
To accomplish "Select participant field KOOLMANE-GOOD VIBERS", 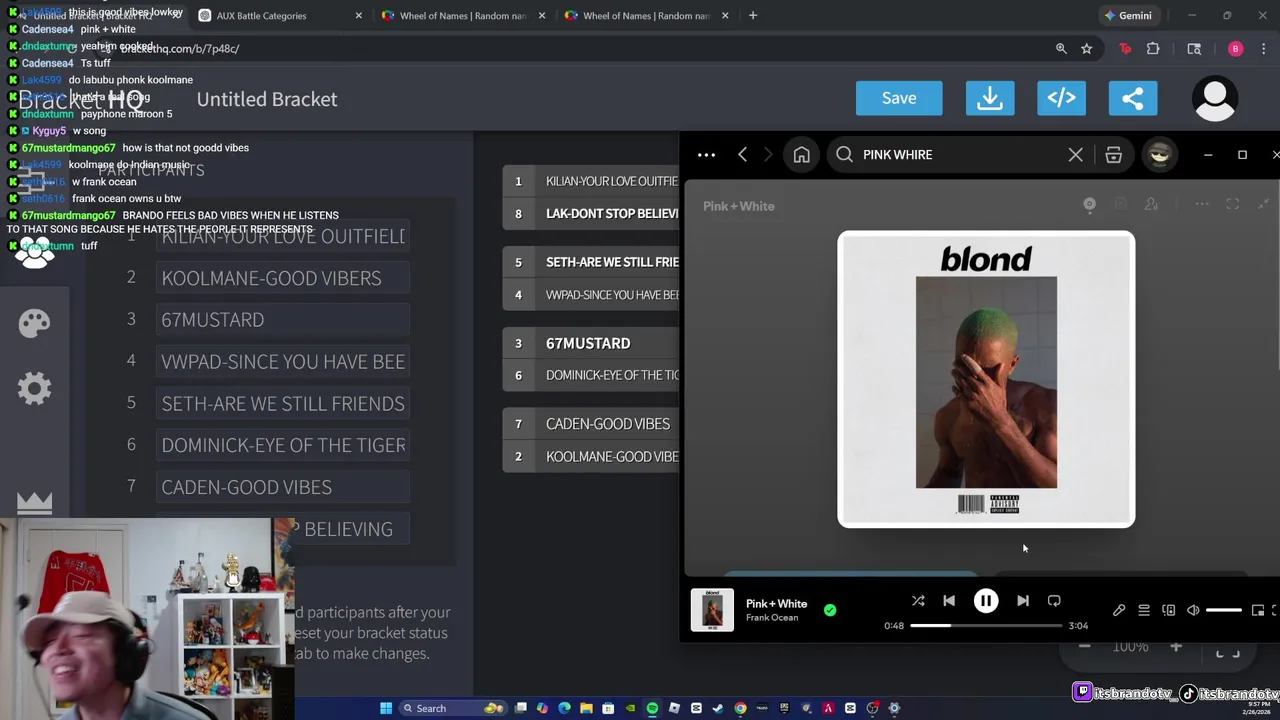I will [283, 278].
